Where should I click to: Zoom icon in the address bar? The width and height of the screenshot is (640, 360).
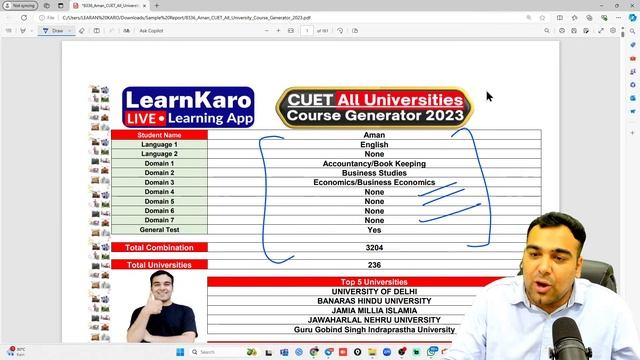[x=529, y=18]
